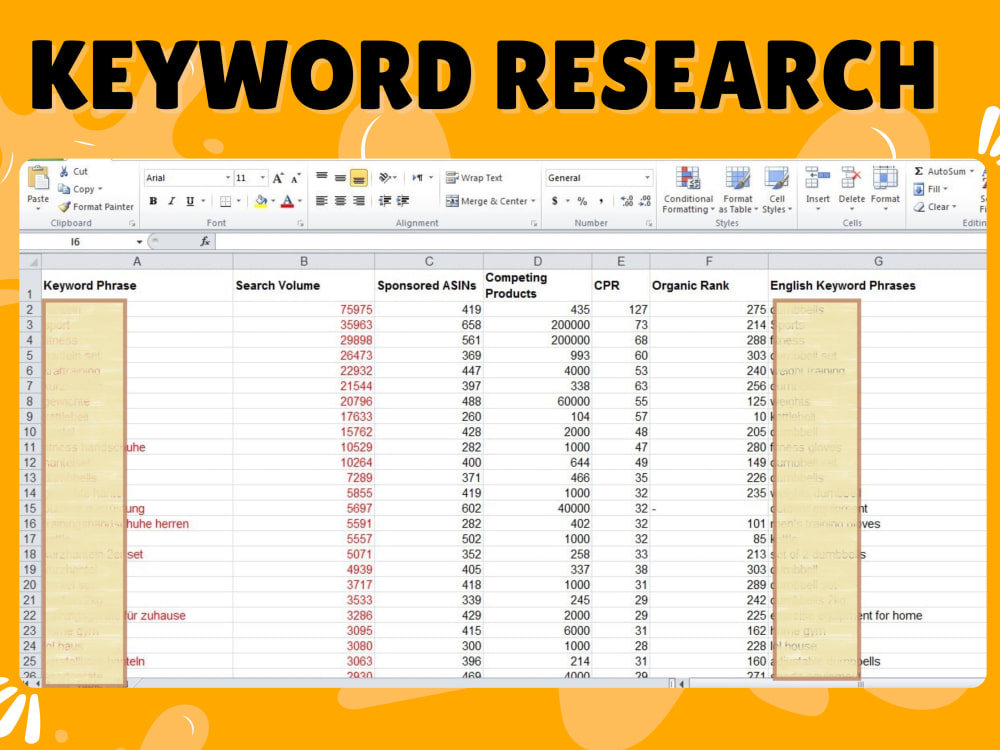Toggle italic formatting
The width and height of the screenshot is (1000, 750).
171,201
